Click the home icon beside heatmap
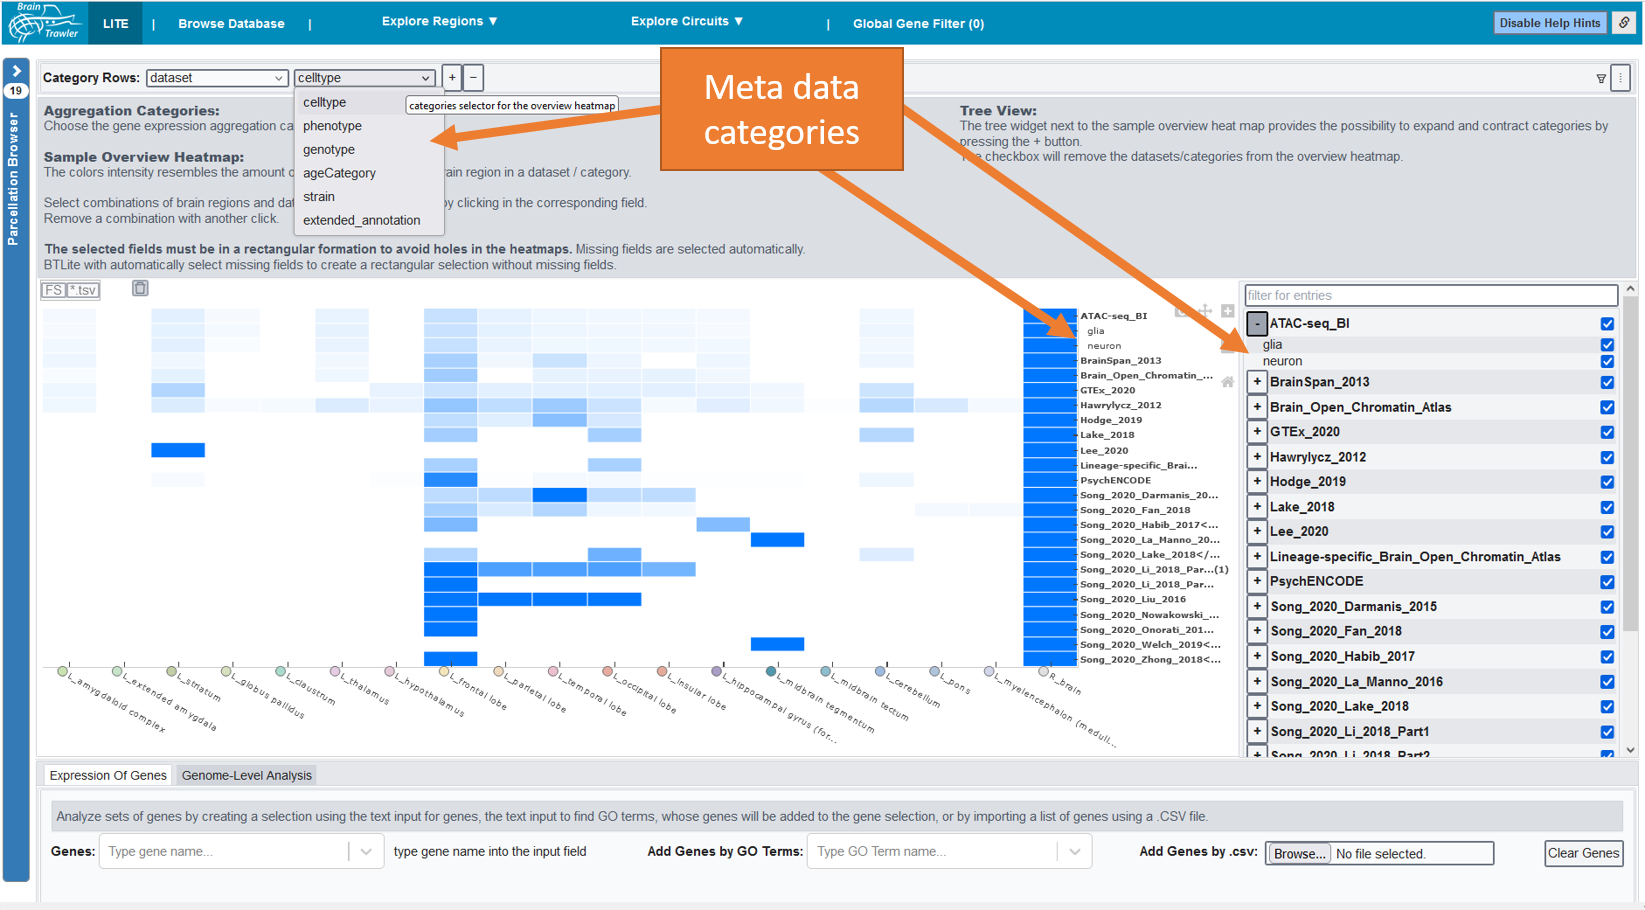Screen dimensions: 1645x910 pyautogui.click(x=1227, y=382)
